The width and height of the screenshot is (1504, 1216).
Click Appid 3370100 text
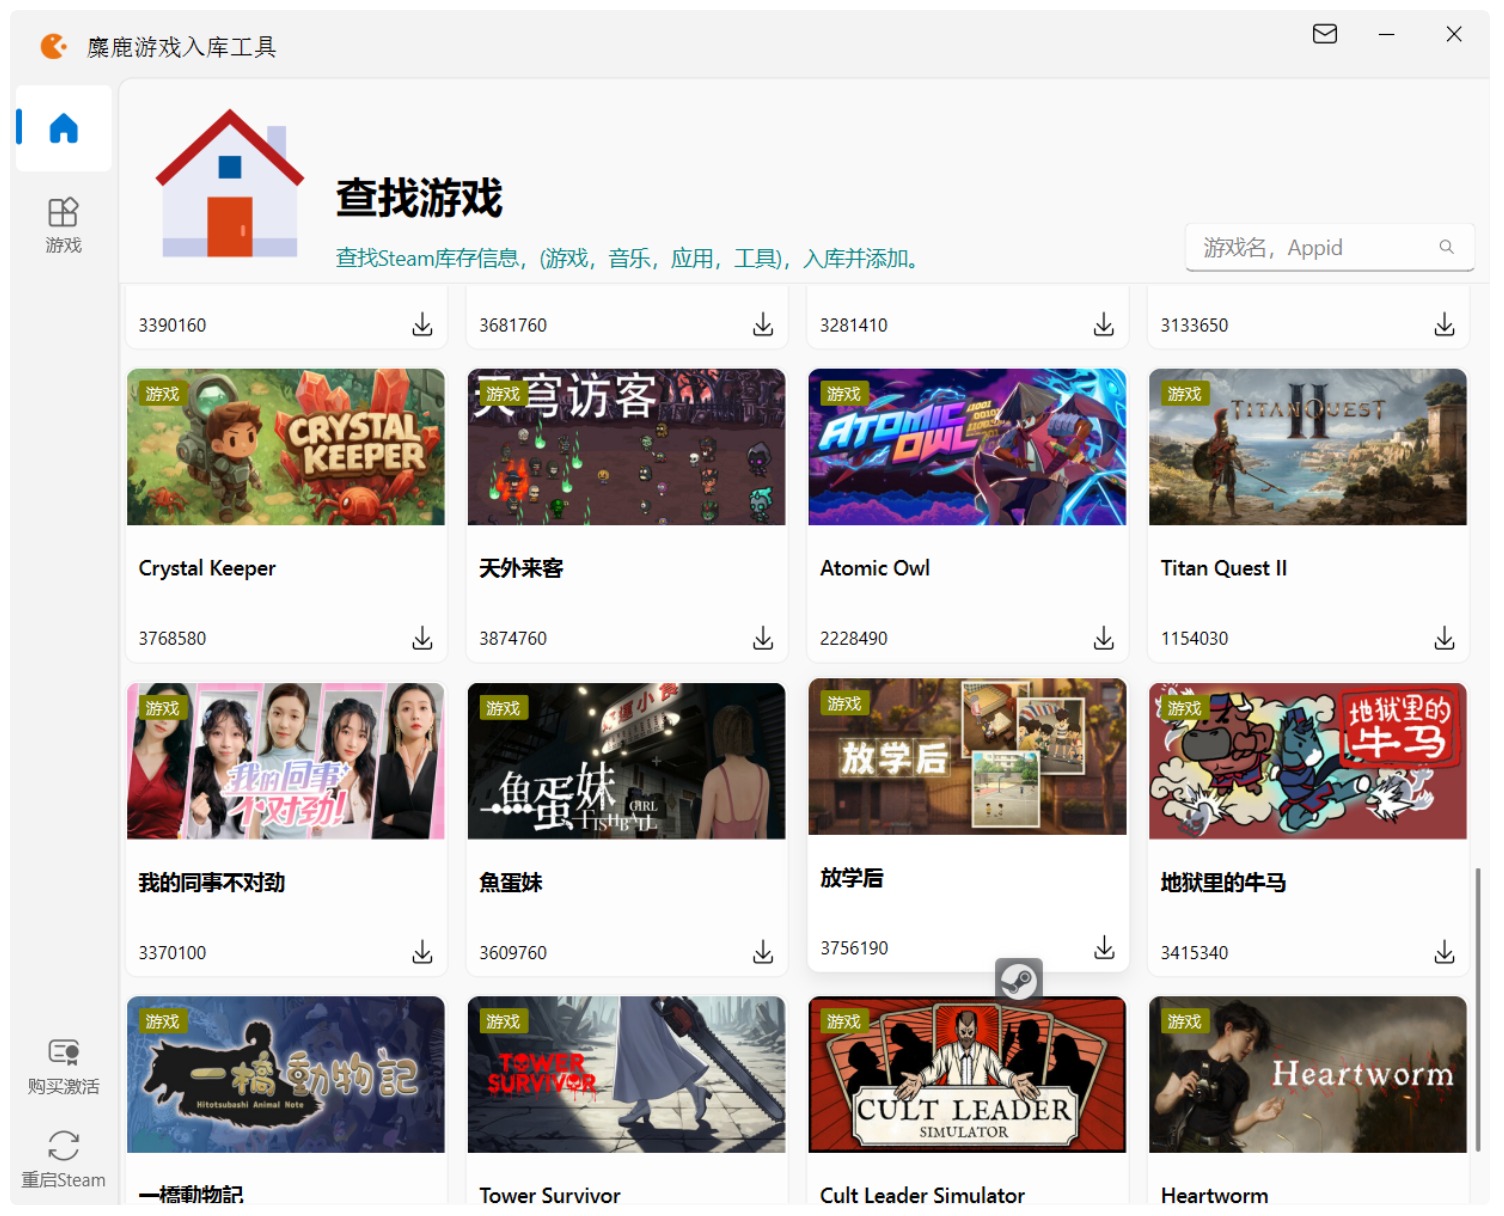click(x=172, y=952)
